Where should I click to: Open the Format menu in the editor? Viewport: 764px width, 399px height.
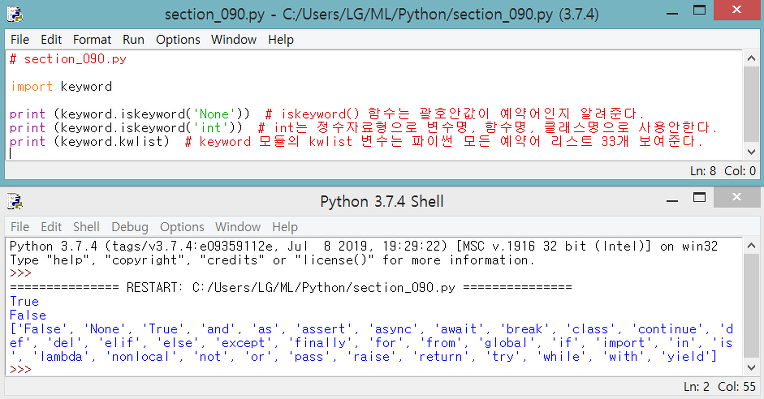[92, 39]
